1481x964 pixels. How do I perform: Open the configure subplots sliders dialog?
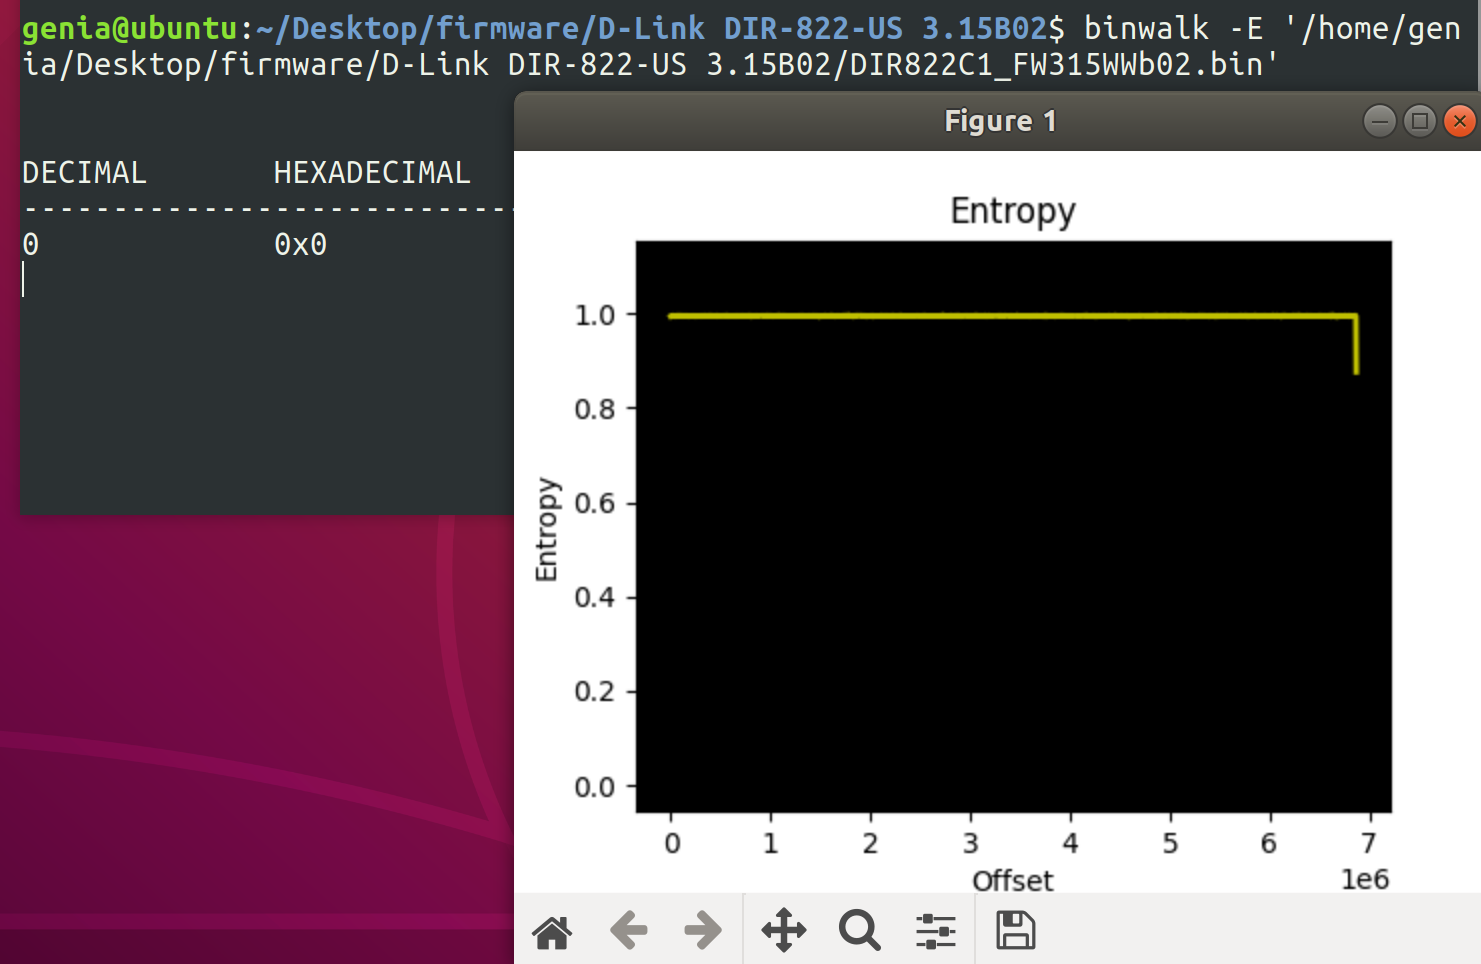(936, 931)
